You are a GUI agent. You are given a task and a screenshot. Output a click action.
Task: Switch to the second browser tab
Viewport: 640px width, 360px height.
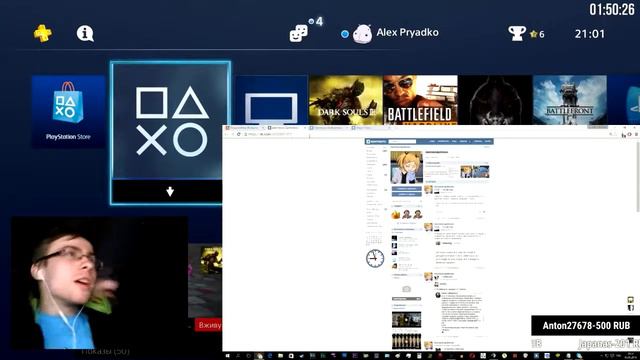tap(287, 128)
